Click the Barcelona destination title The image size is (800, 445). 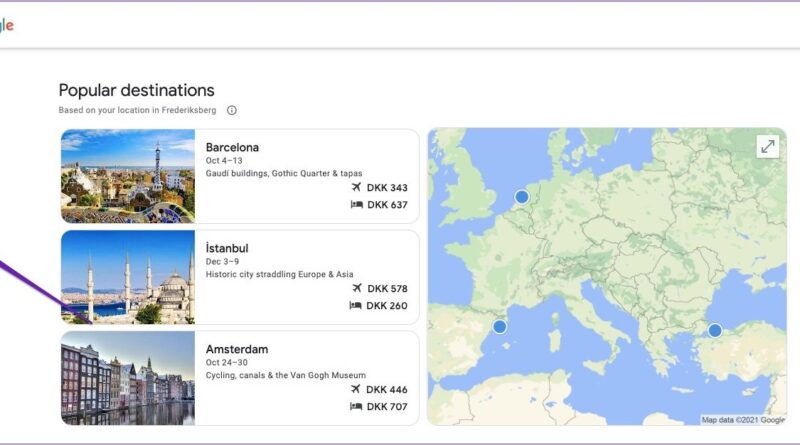(x=232, y=147)
